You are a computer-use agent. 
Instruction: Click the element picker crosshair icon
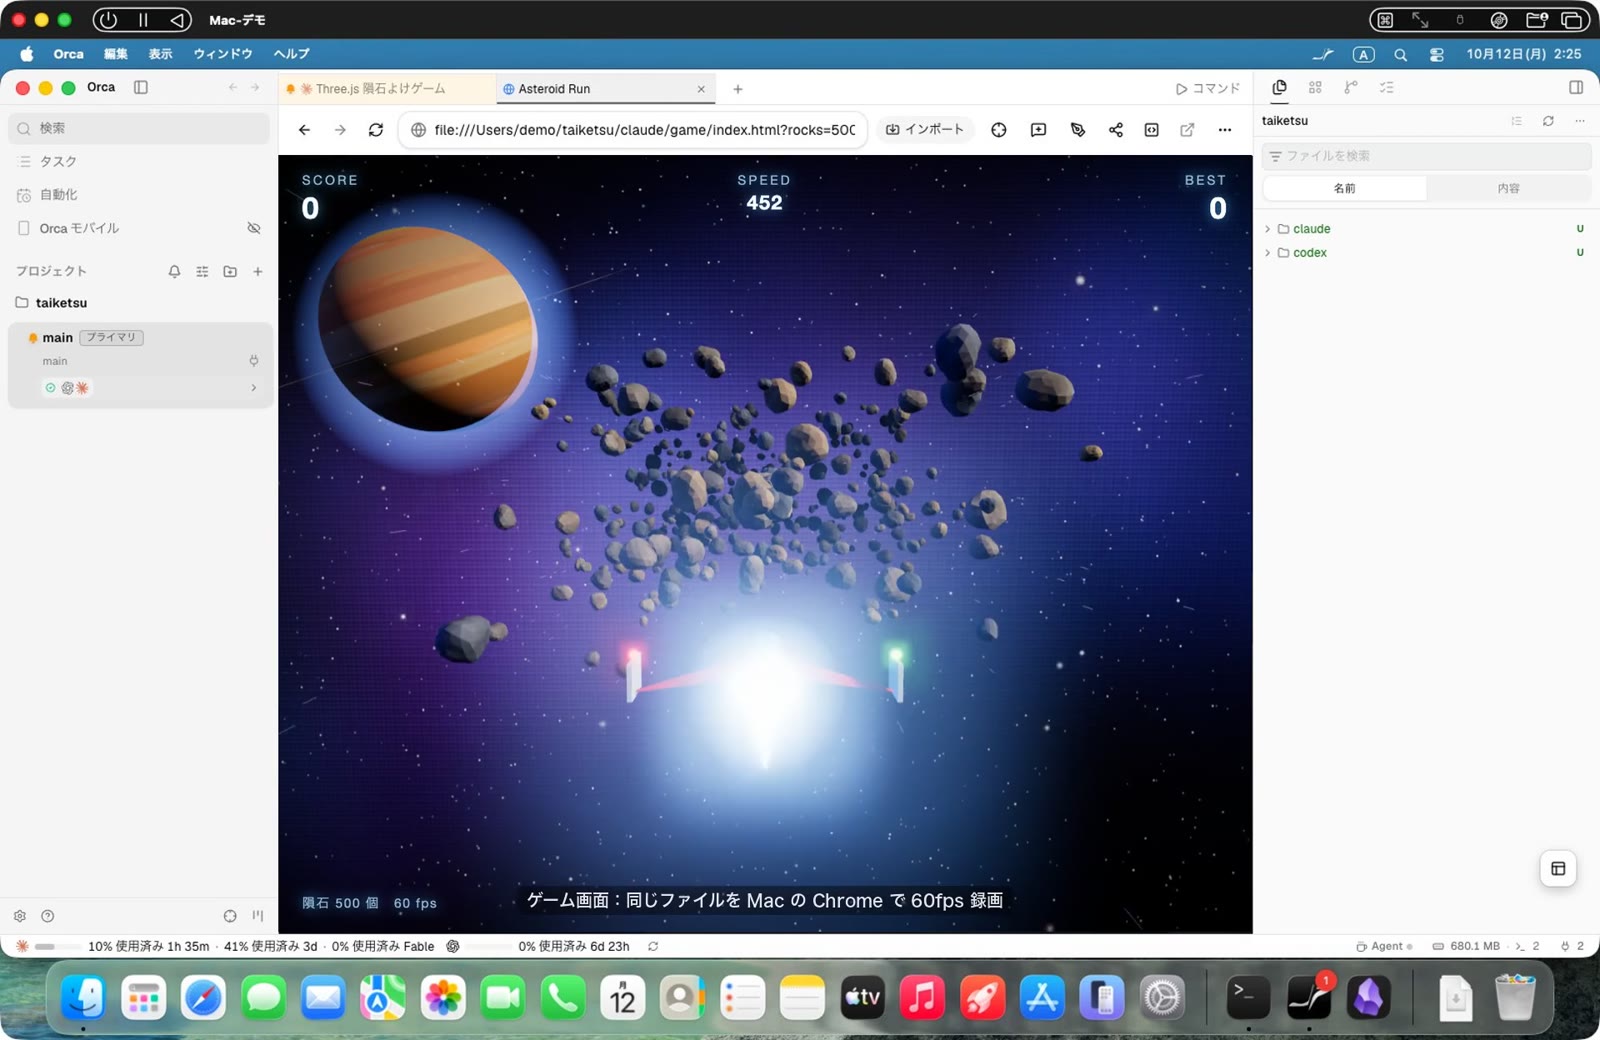[998, 130]
